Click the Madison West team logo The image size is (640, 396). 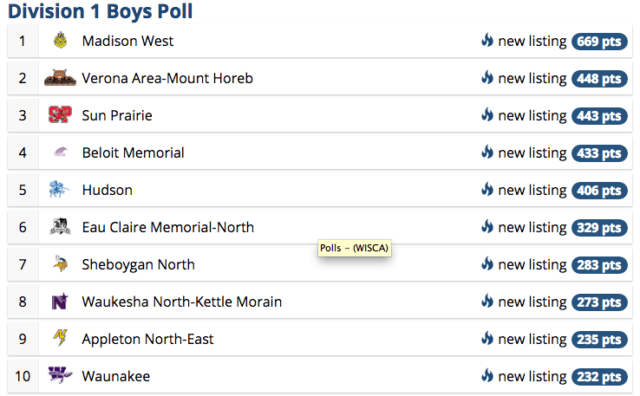(x=60, y=40)
